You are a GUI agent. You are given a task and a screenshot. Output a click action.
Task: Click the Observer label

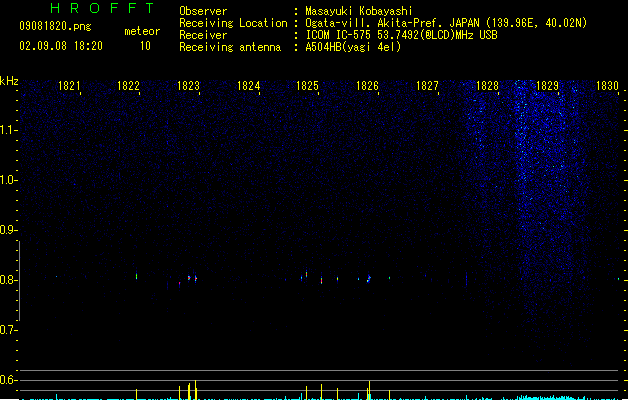(203, 11)
